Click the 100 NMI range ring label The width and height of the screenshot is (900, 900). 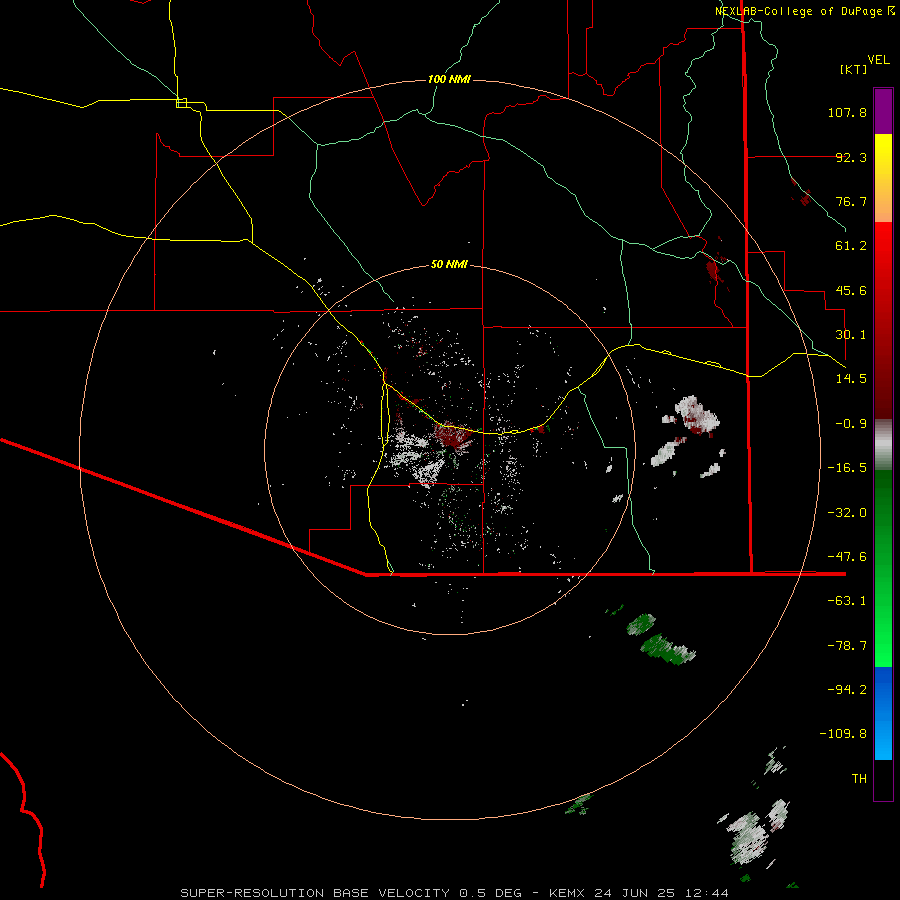449,79
